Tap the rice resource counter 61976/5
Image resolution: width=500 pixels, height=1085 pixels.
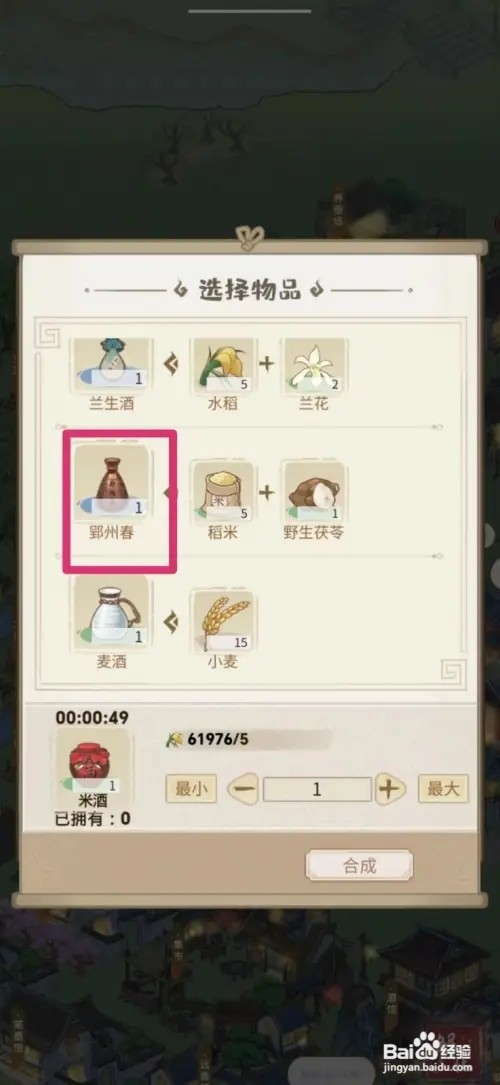coord(207,740)
